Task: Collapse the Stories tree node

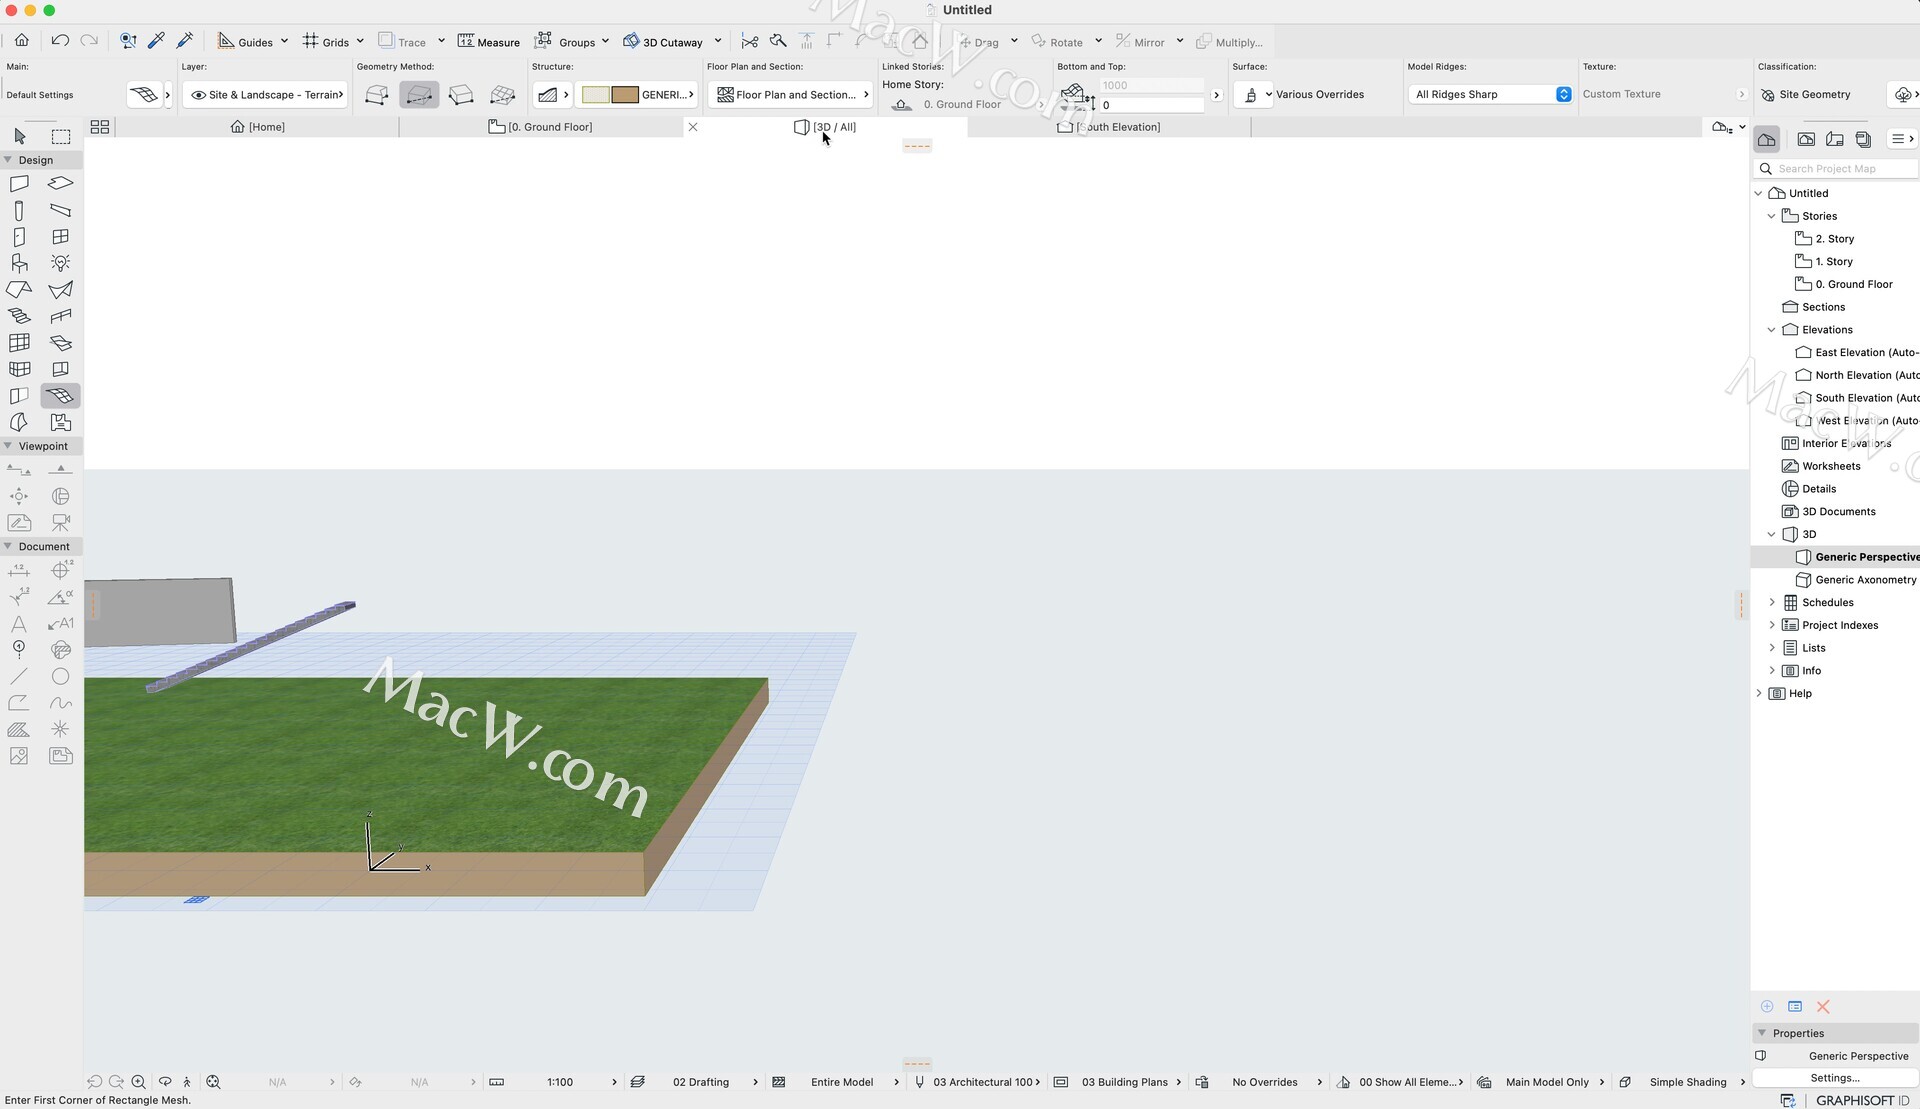Action: [1772, 216]
